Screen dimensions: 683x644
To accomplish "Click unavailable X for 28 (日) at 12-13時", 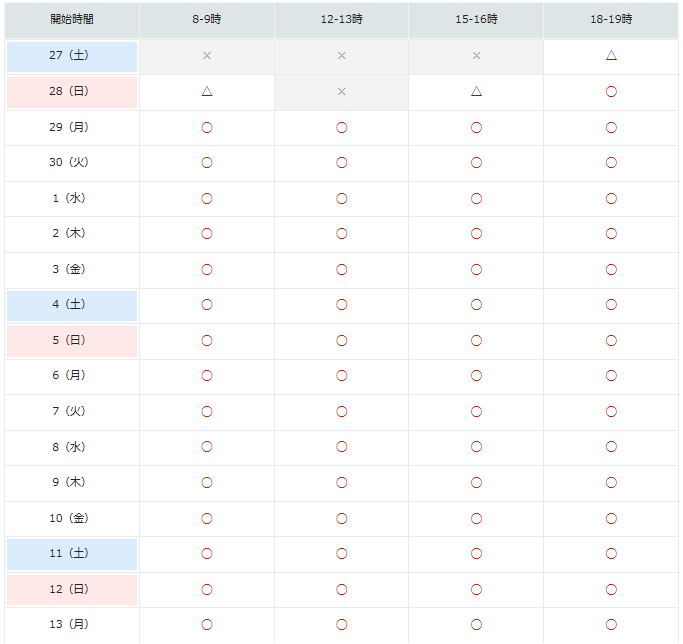I will point(342,92).
